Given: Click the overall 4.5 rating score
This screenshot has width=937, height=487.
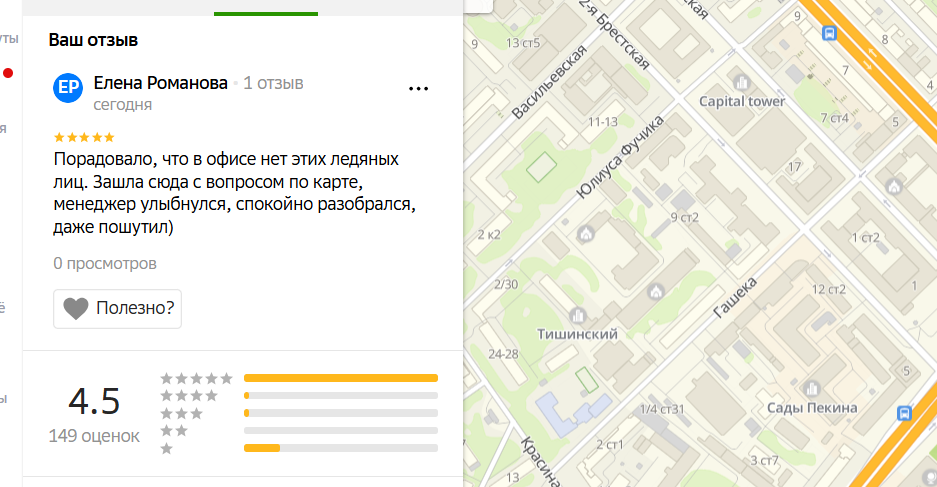Looking at the screenshot, I should (94, 401).
